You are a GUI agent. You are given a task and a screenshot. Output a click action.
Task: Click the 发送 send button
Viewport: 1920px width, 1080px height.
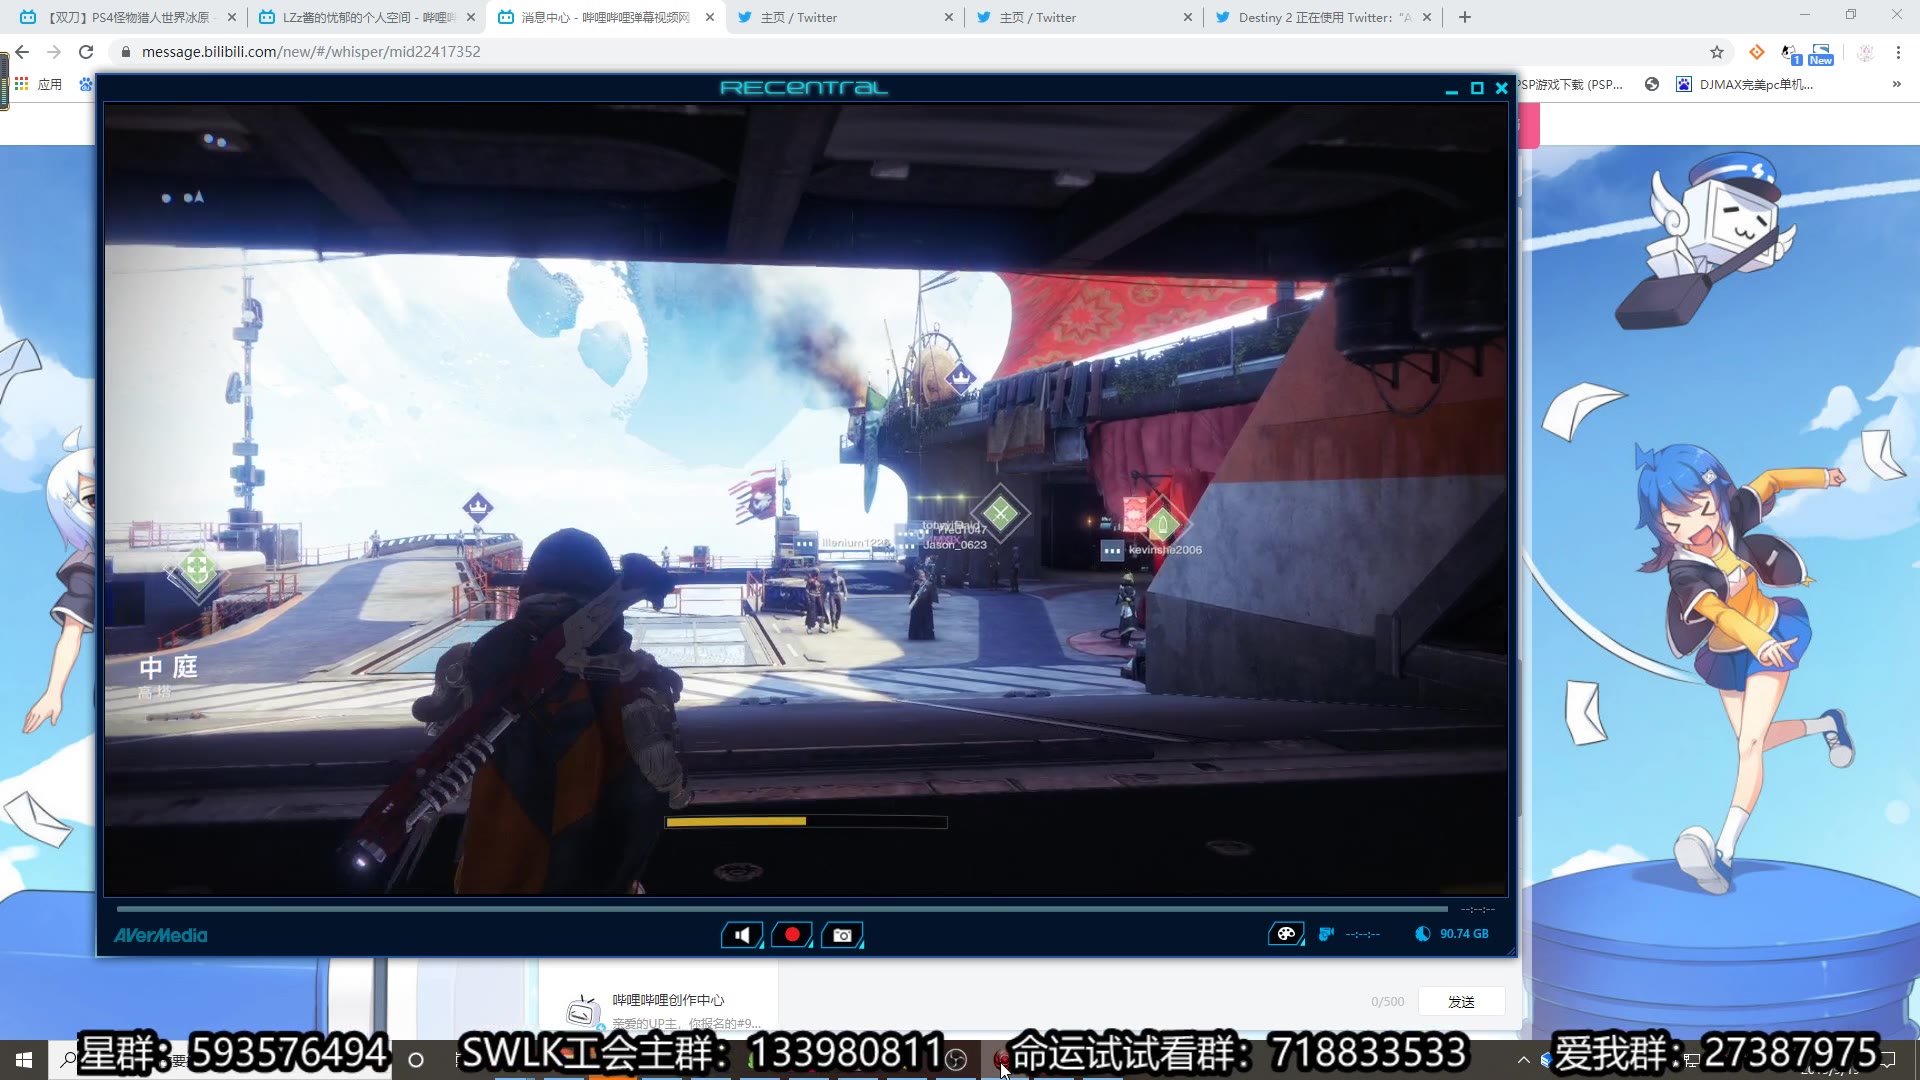pyautogui.click(x=1461, y=1001)
